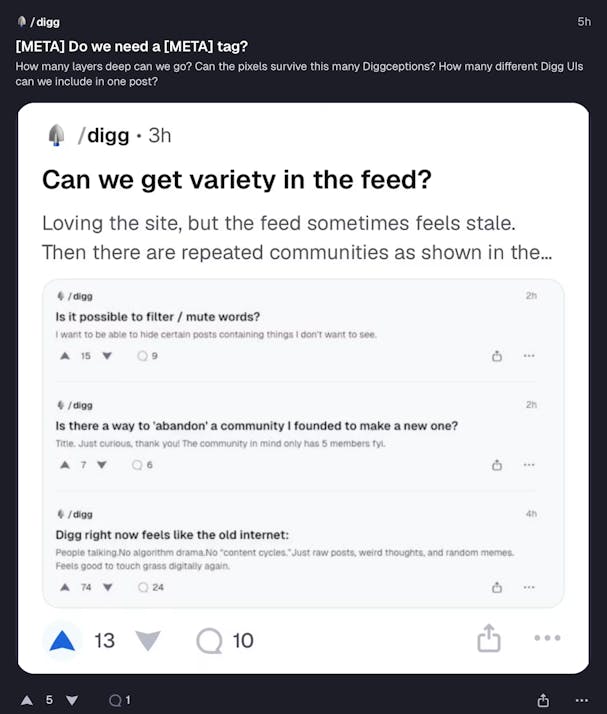
Task: Open the large three-dot menu in the embedded post
Action: pyautogui.click(x=547, y=639)
